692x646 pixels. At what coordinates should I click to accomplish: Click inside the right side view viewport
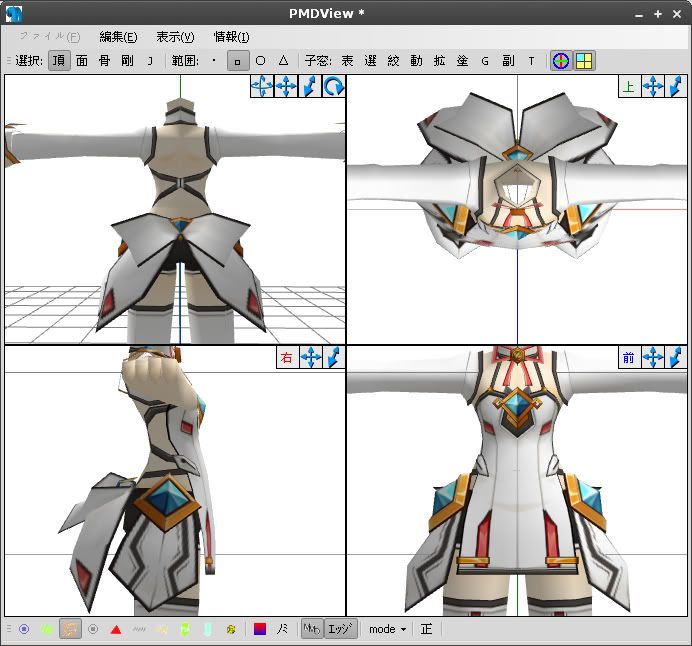(175, 481)
